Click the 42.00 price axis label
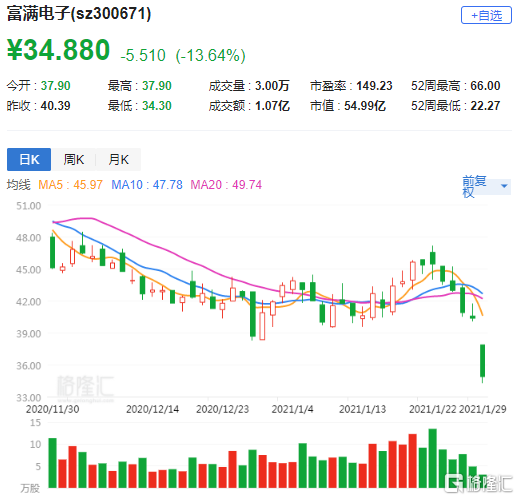The image size is (519, 500). 29,302
